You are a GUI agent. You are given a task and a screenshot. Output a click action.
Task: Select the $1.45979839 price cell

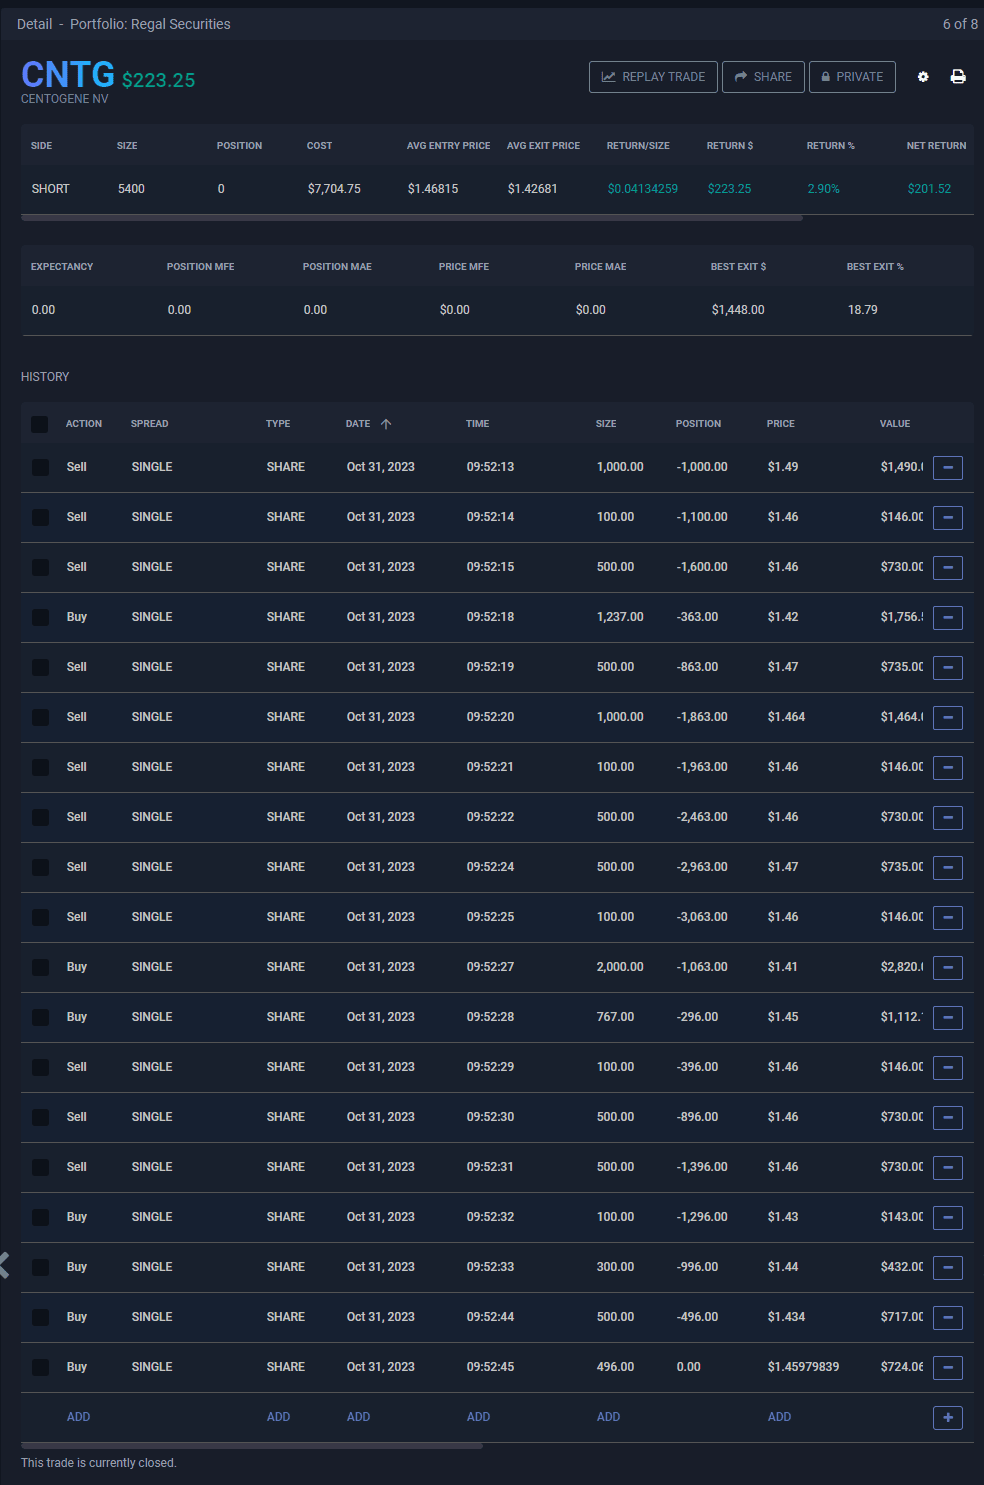(803, 1367)
